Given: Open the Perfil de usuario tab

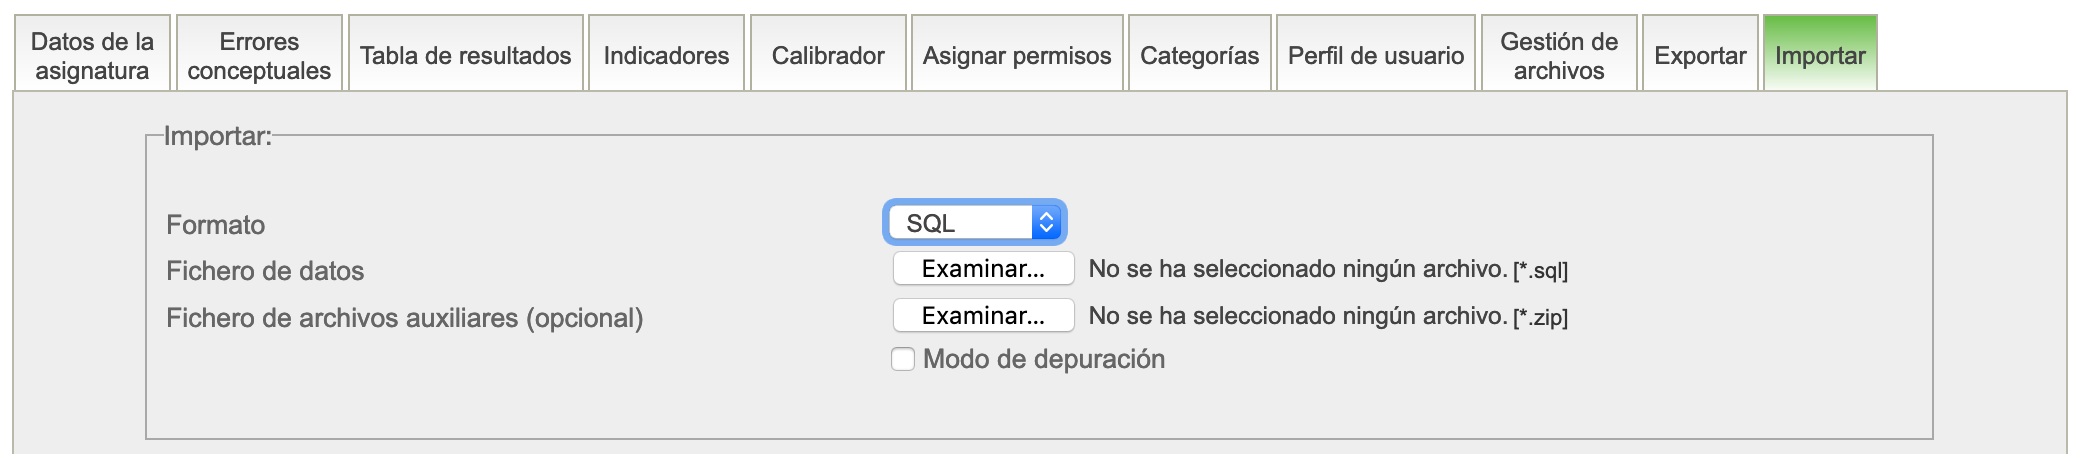Looking at the screenshot, I should pyautogui.click(x=1375, y=55).
